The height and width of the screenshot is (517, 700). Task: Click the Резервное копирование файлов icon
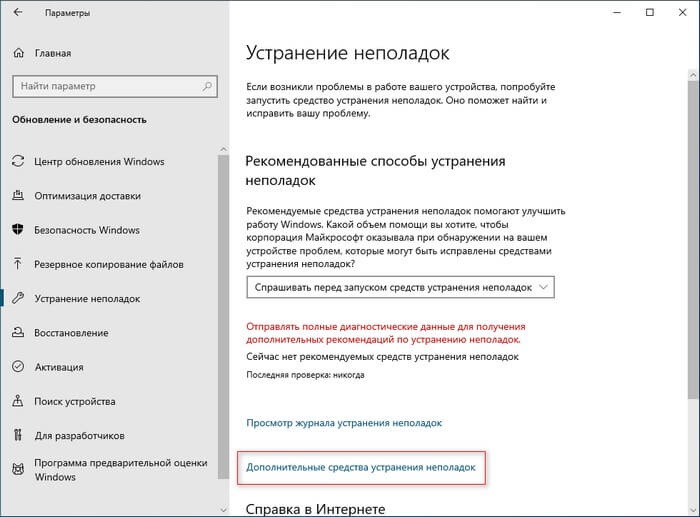pyautogui.click(x=18, y=265)
